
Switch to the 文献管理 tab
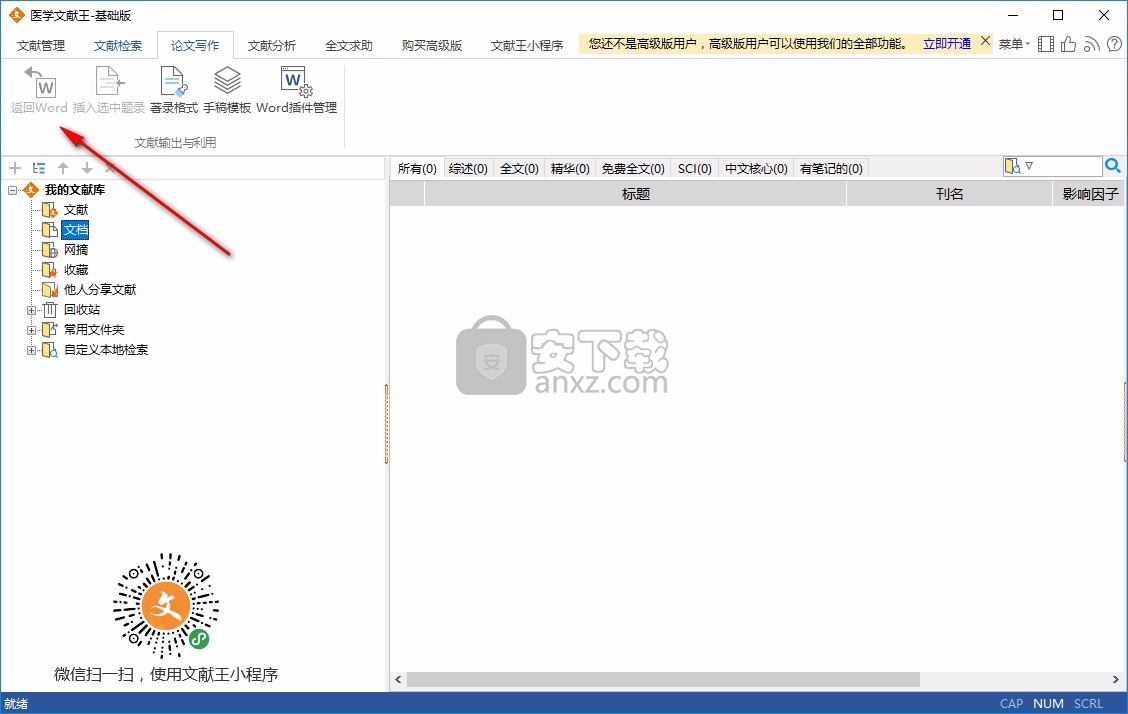pos(41,45)
